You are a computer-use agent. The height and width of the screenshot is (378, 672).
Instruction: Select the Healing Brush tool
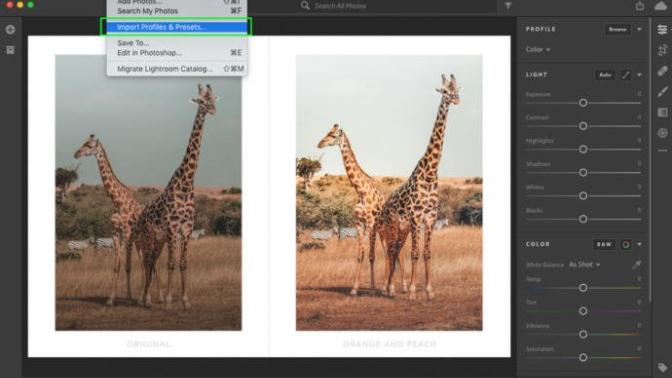click(x=662, y=71)
